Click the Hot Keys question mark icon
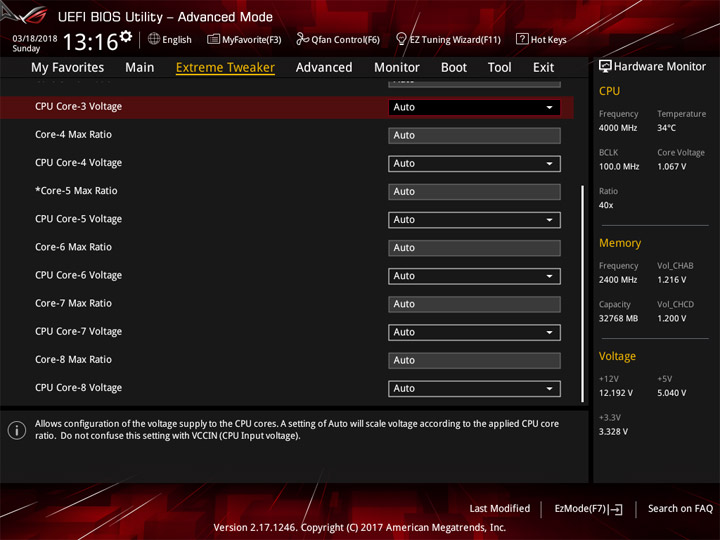Image resolution: width=720 pixels, height=540 pixels. tap(522, 39)
